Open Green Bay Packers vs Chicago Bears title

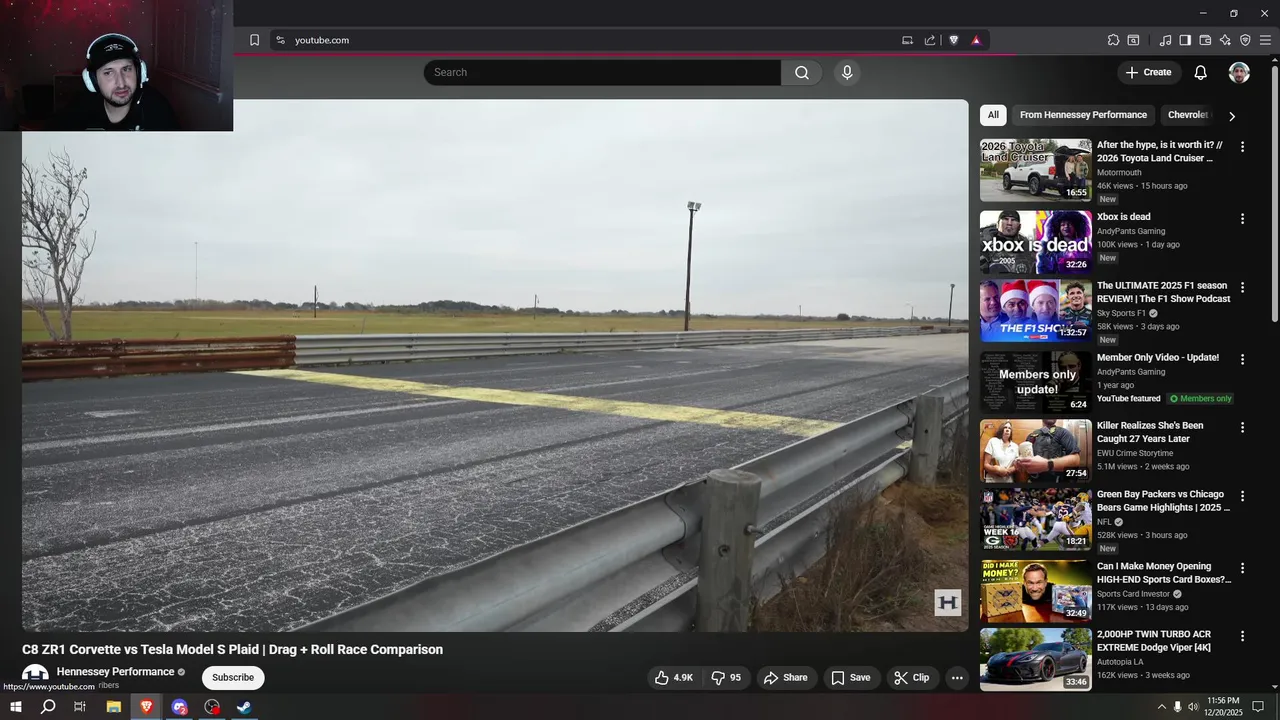click(1163, 500)
